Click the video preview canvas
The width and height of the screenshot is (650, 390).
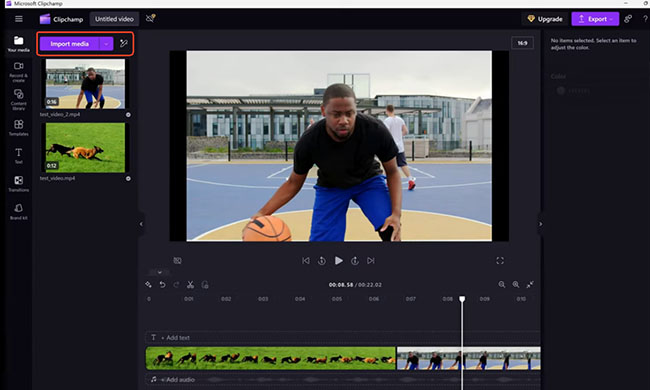[339, 146]
